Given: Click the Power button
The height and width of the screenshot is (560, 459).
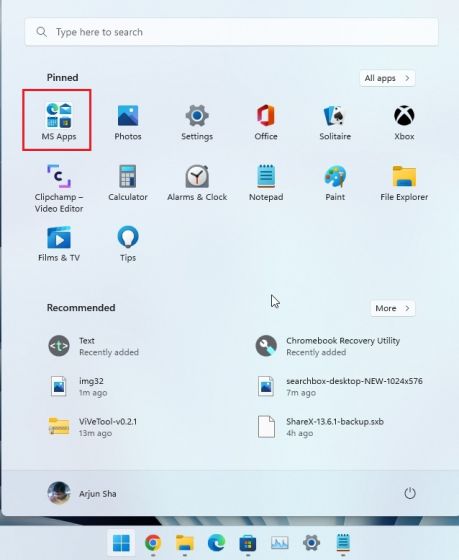Looking at the screenshot, I should tap(410, 493).
